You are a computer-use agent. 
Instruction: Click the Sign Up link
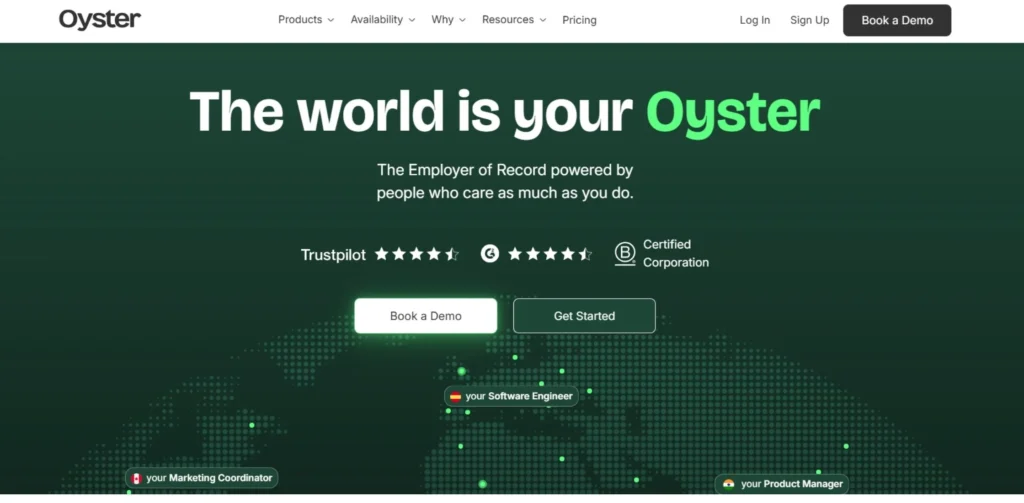coord(810,20)
